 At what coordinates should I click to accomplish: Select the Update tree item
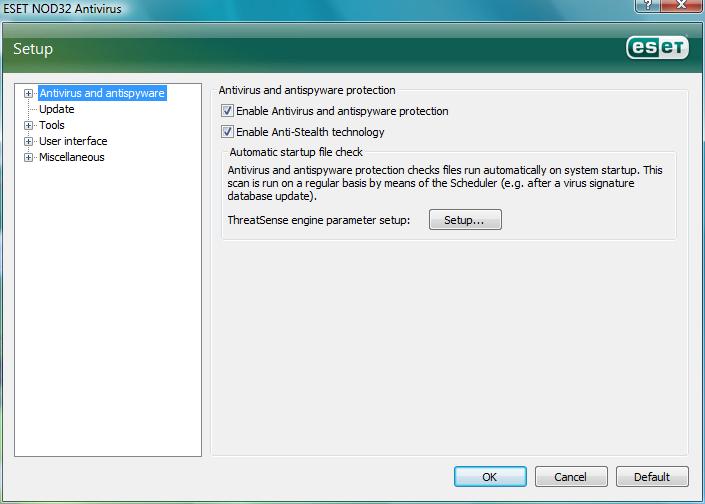57,109
